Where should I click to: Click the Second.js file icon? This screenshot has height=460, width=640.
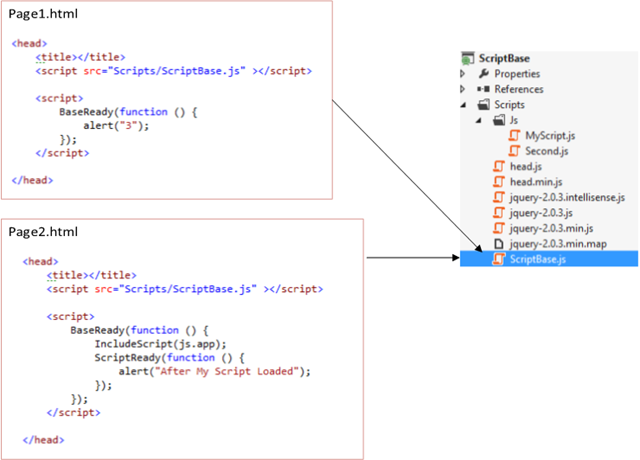point(514,151)
